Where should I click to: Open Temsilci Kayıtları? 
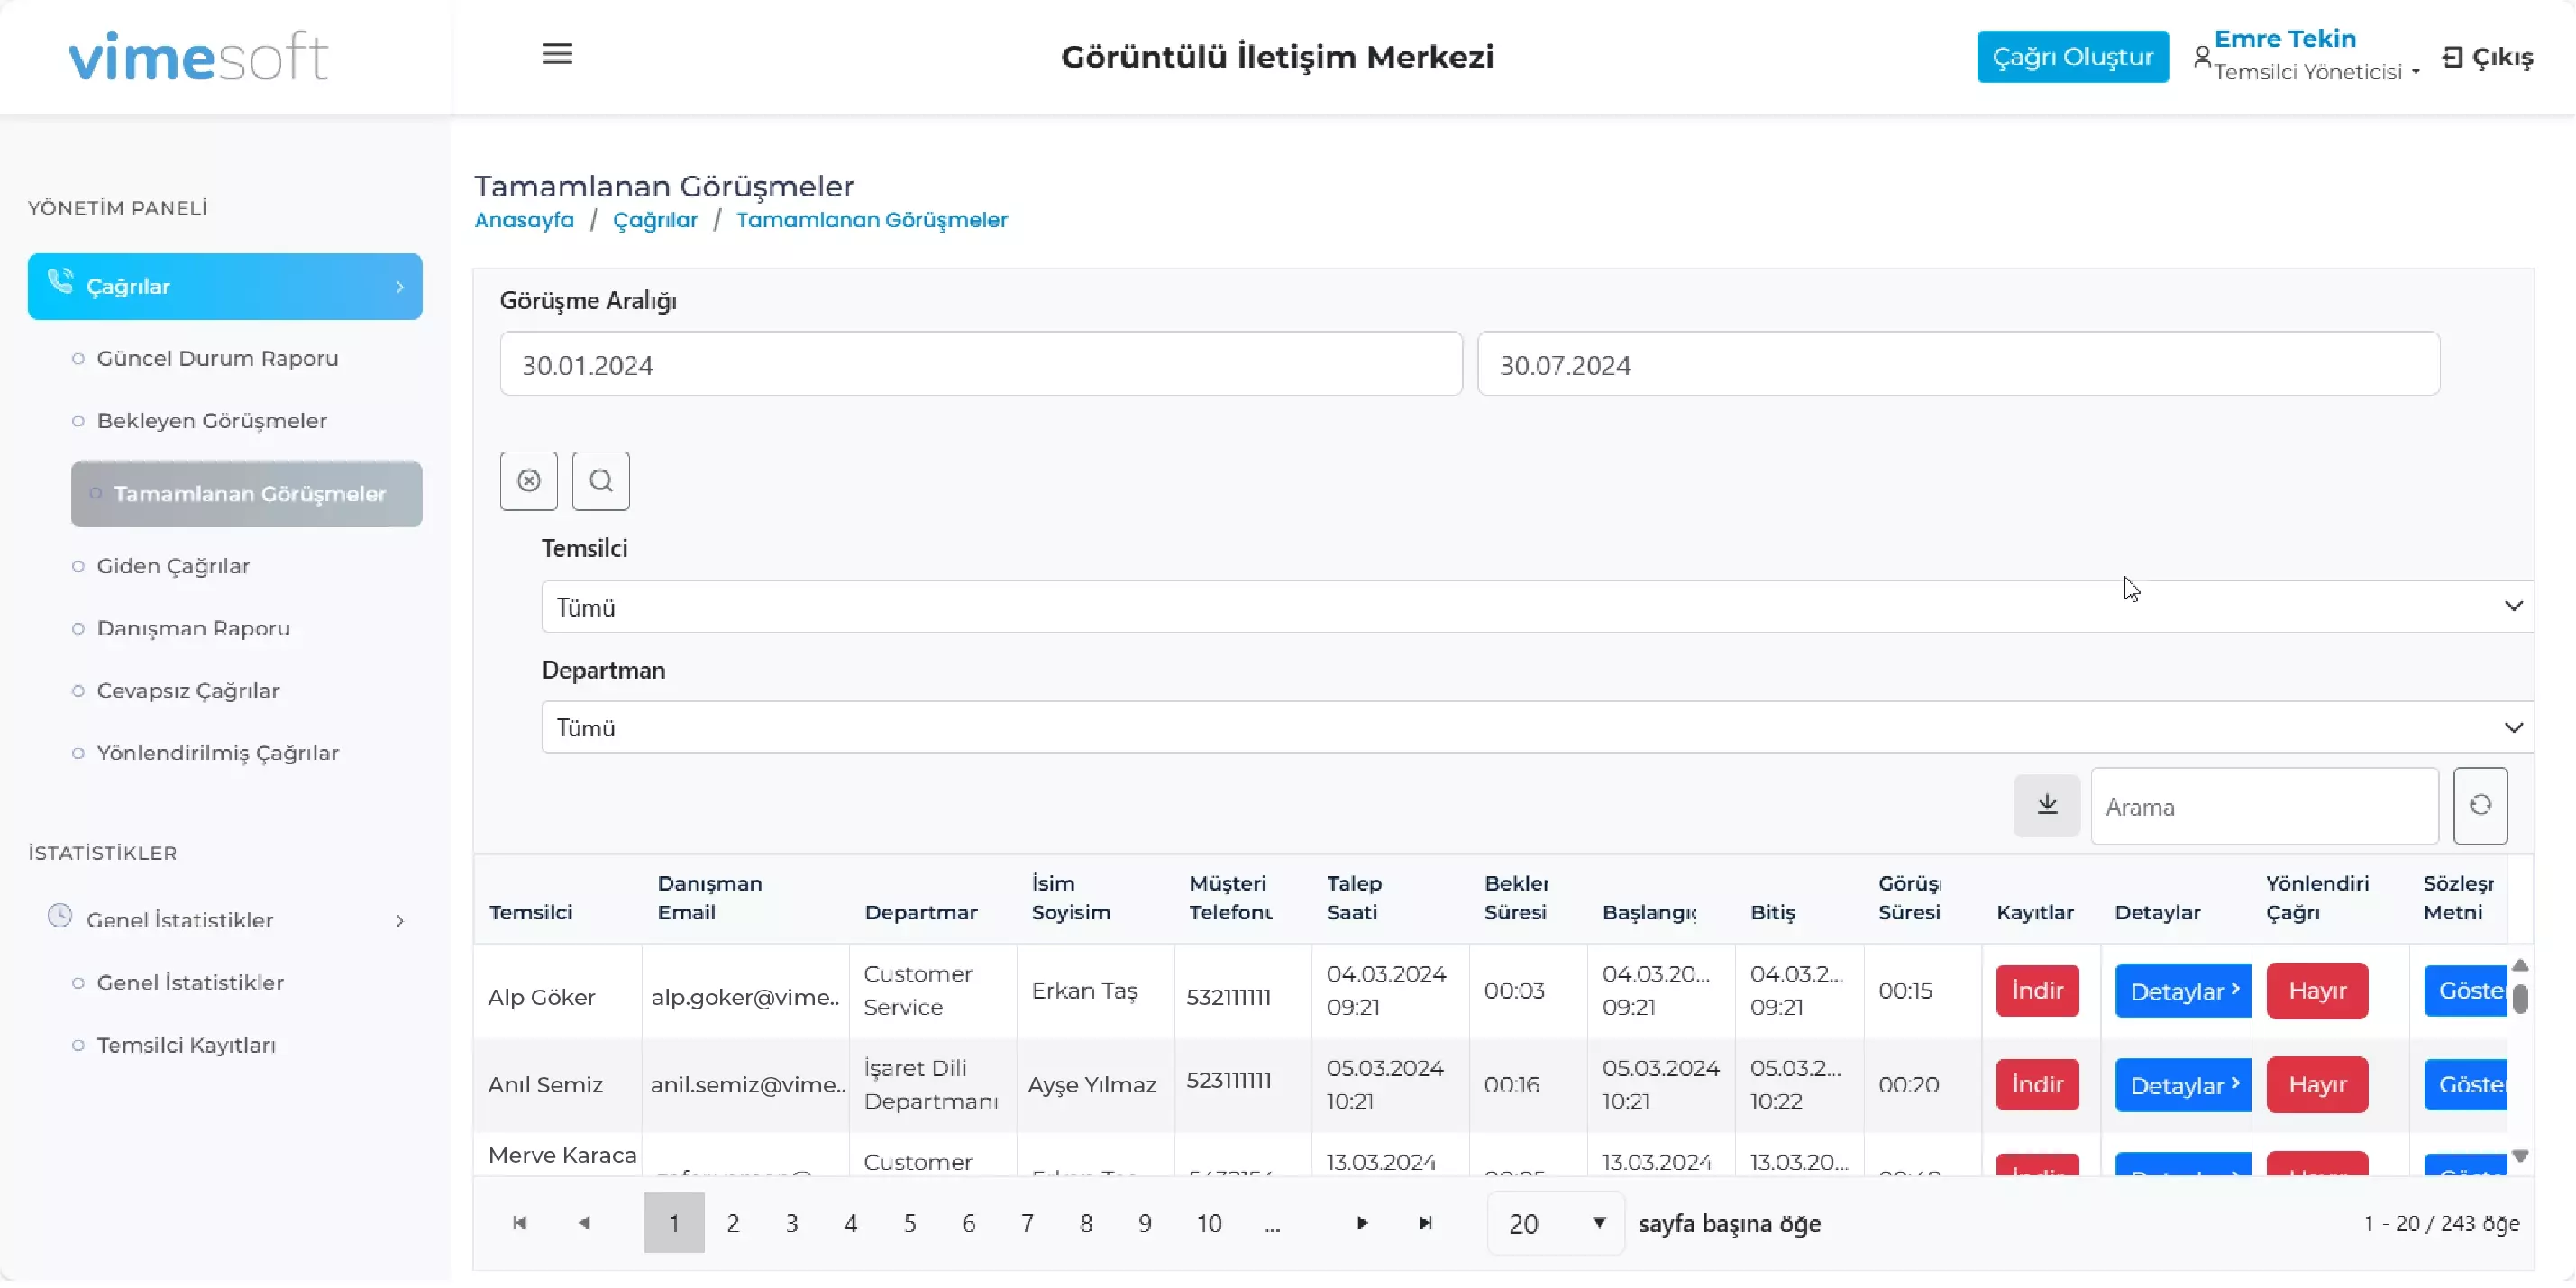coord(186,1045)
